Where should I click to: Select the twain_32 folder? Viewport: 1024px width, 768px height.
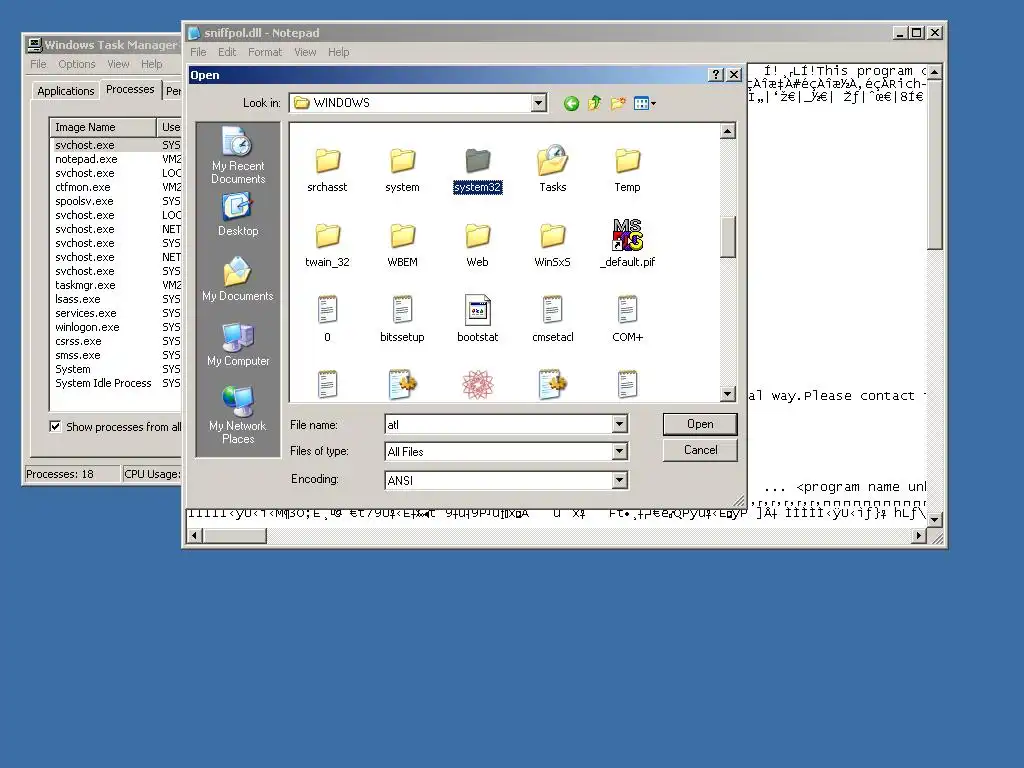tap(327, 246)
